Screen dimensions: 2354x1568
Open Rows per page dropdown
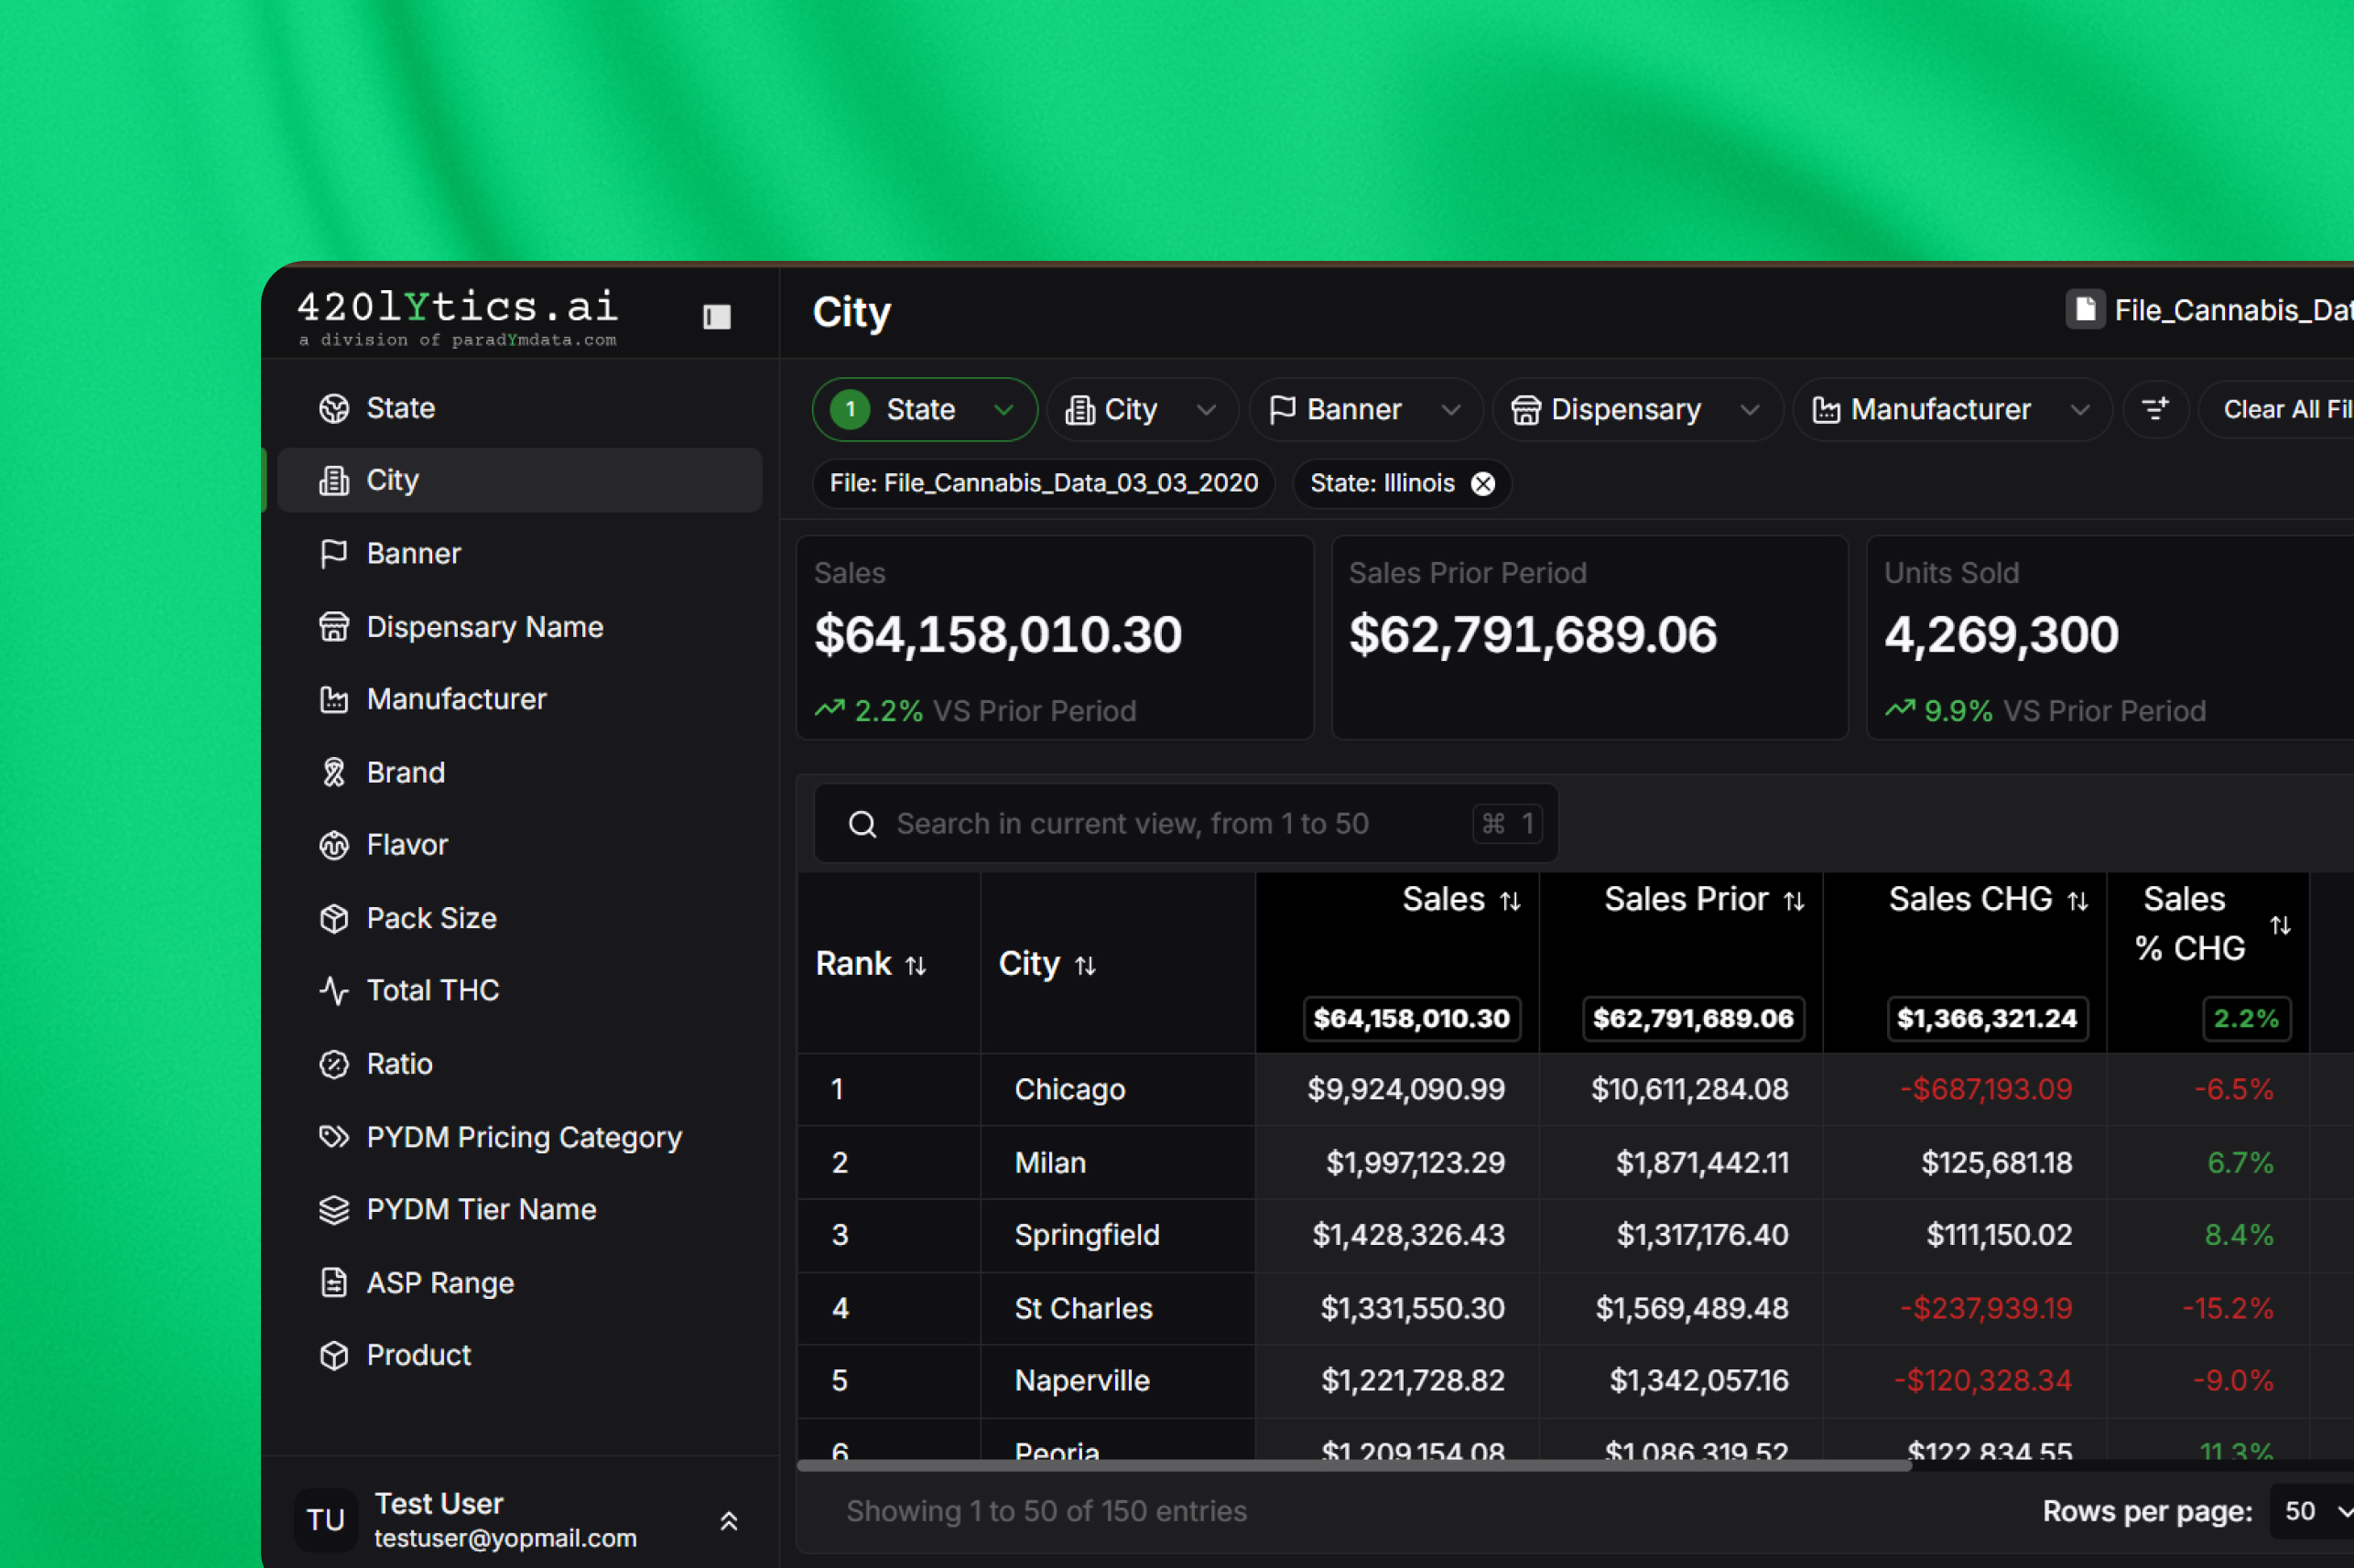[2314, 1510]
